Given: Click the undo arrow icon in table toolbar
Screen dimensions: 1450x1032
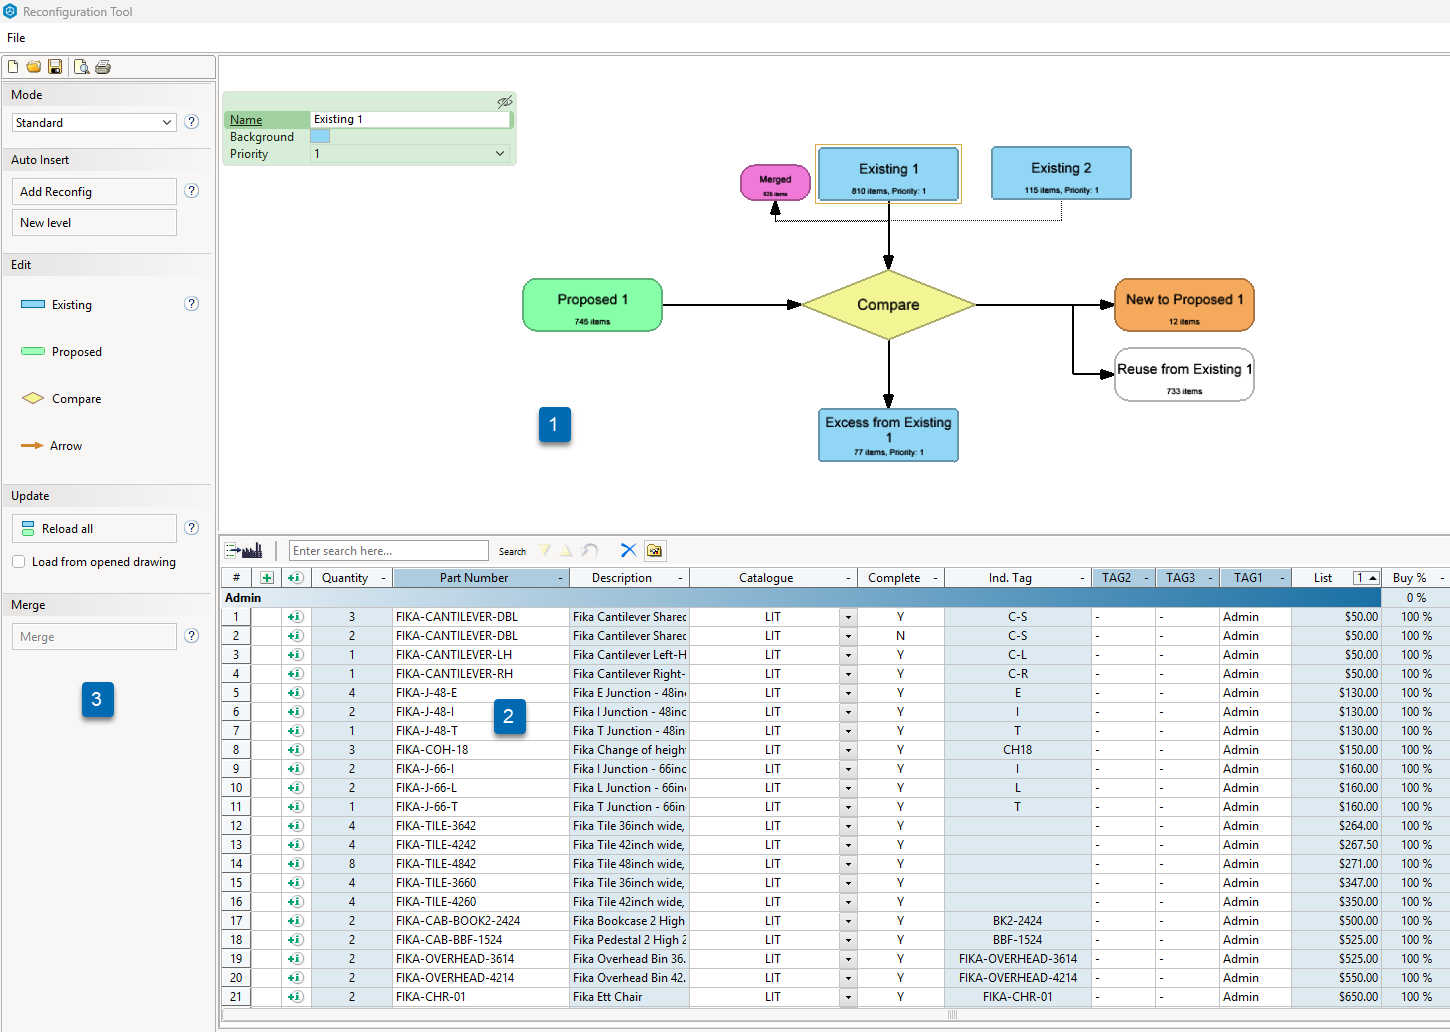Looking at the screenshot, I should pyautogui.click(x=590, y=551).
